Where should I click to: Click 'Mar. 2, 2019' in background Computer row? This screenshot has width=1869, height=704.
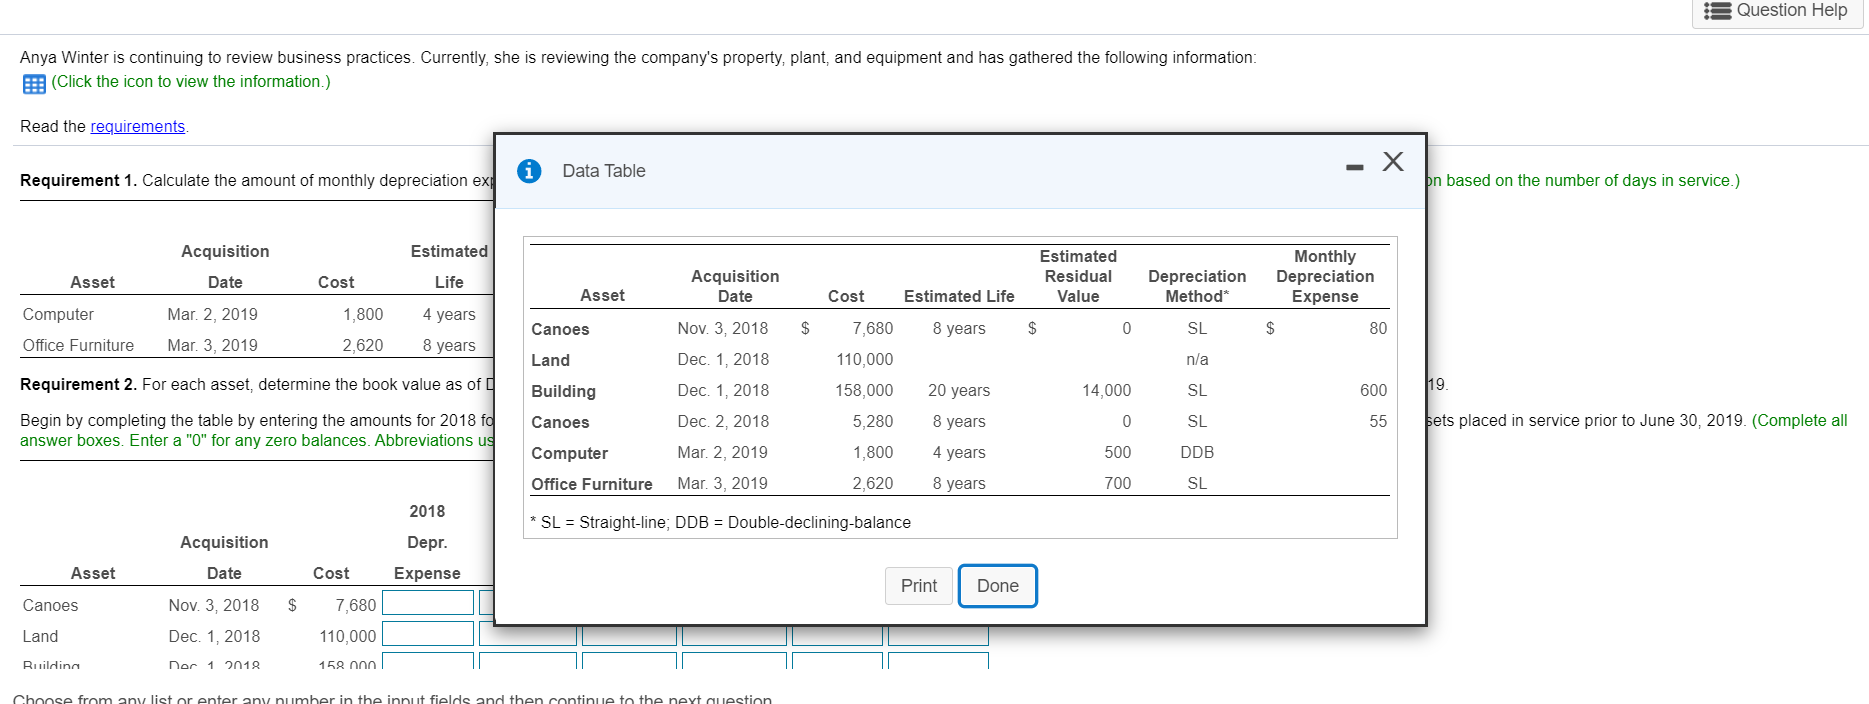(212, 314)
